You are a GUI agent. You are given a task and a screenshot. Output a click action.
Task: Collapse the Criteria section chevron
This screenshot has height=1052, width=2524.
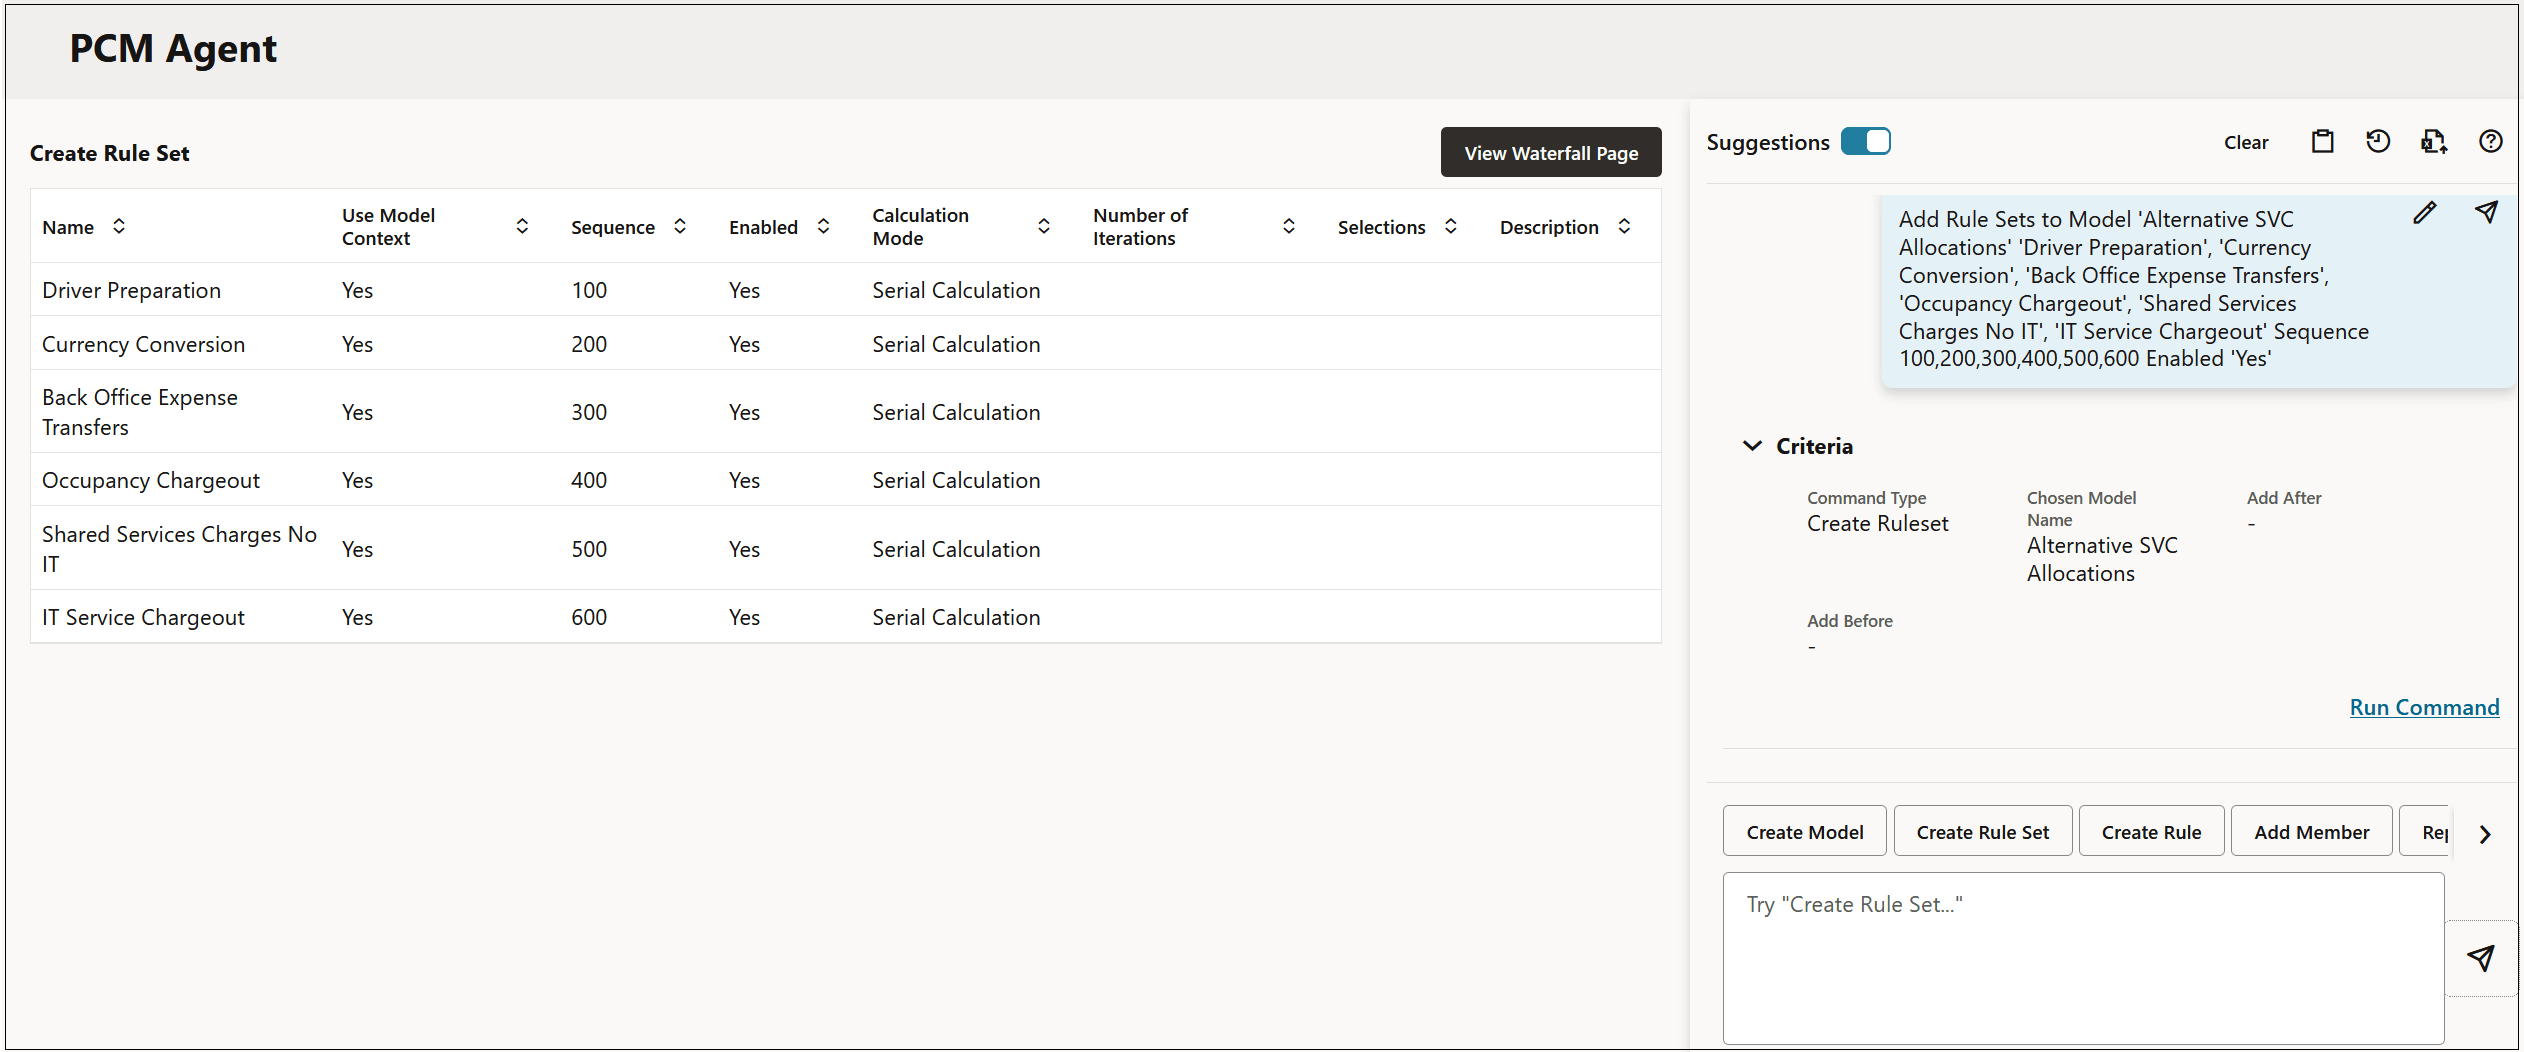tap(1753, 446)
